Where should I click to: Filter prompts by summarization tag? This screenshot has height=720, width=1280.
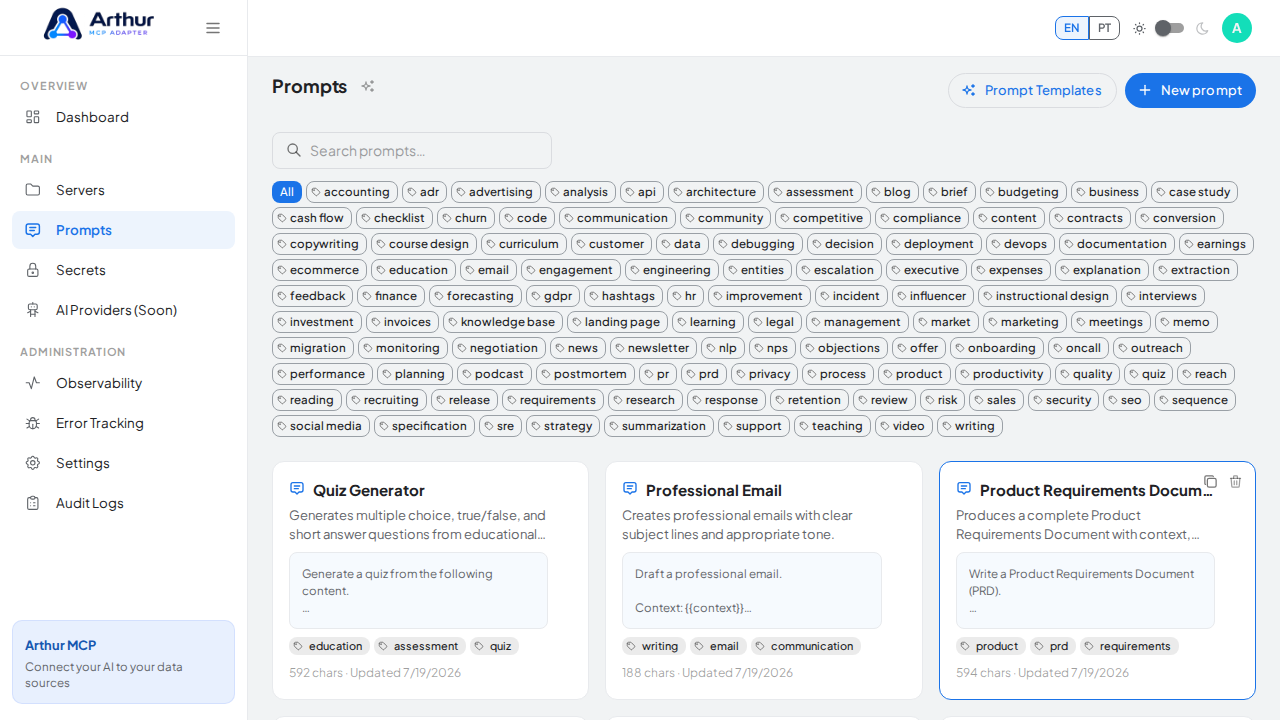[x=659, y=426]
